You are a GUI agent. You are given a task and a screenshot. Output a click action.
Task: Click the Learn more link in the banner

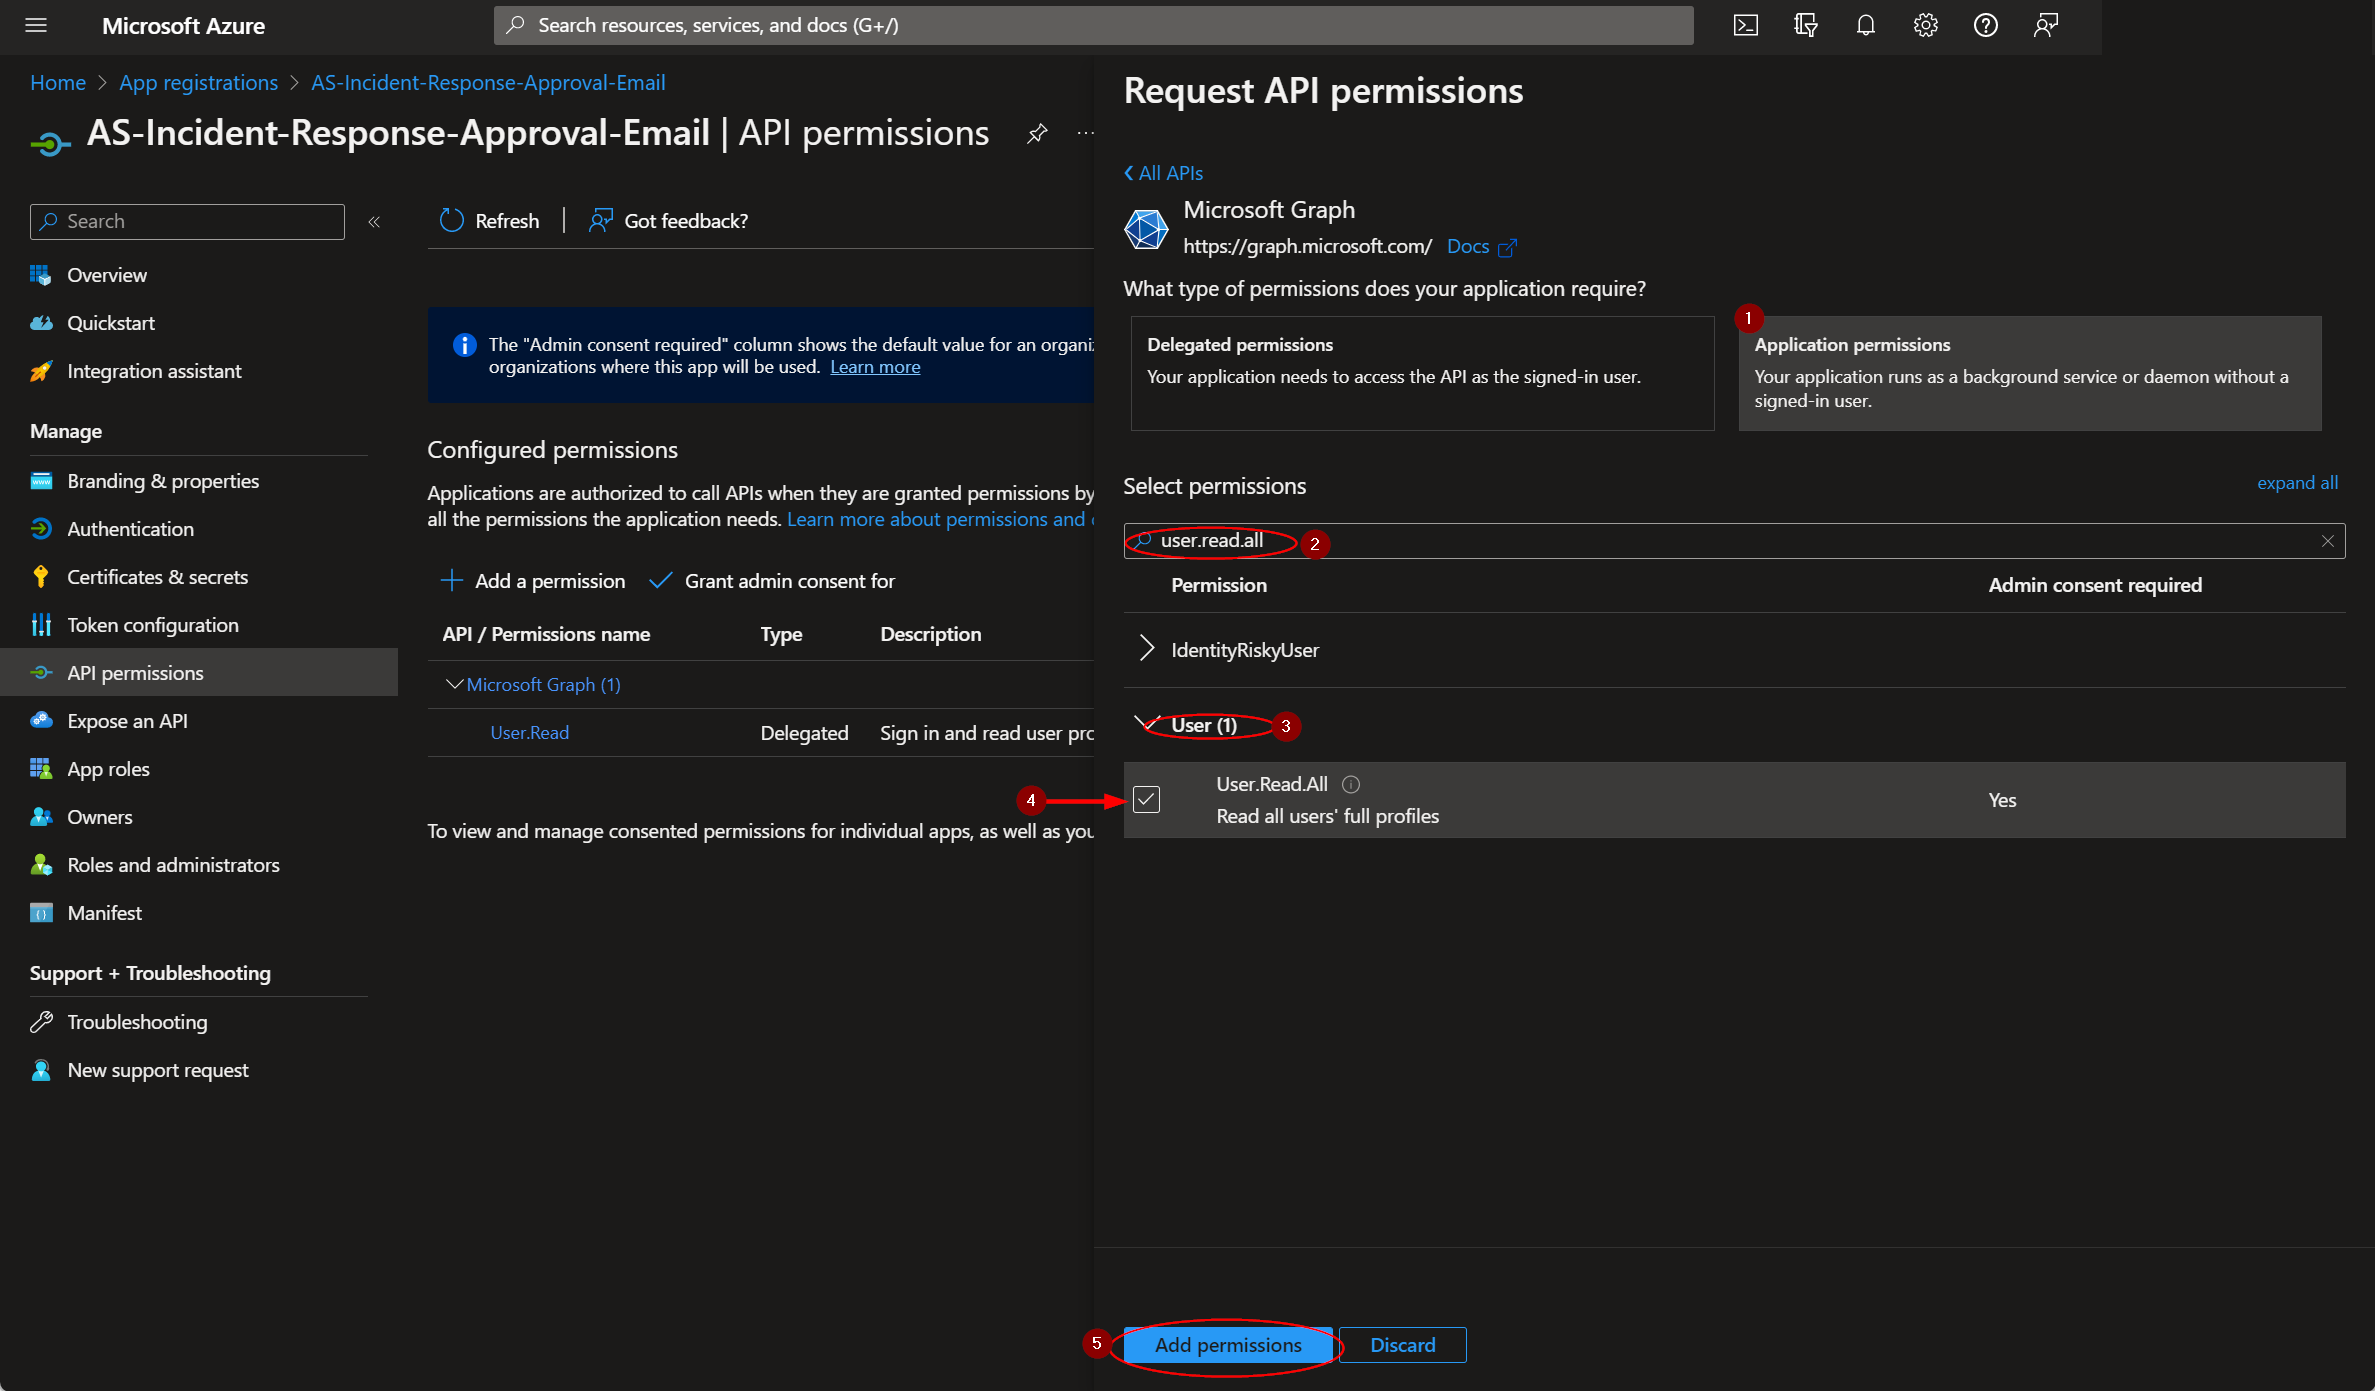point(875,367)
